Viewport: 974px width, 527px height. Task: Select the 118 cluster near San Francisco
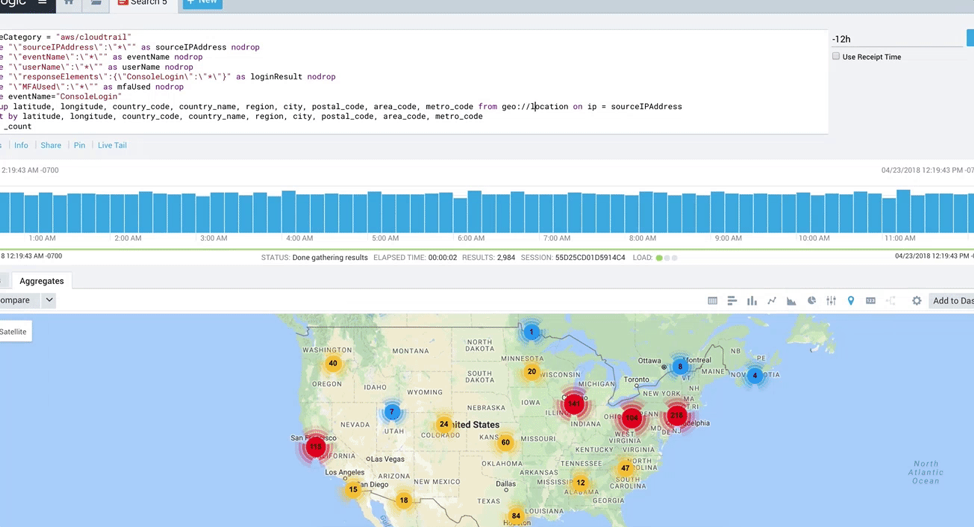click(x=316, y=446)
